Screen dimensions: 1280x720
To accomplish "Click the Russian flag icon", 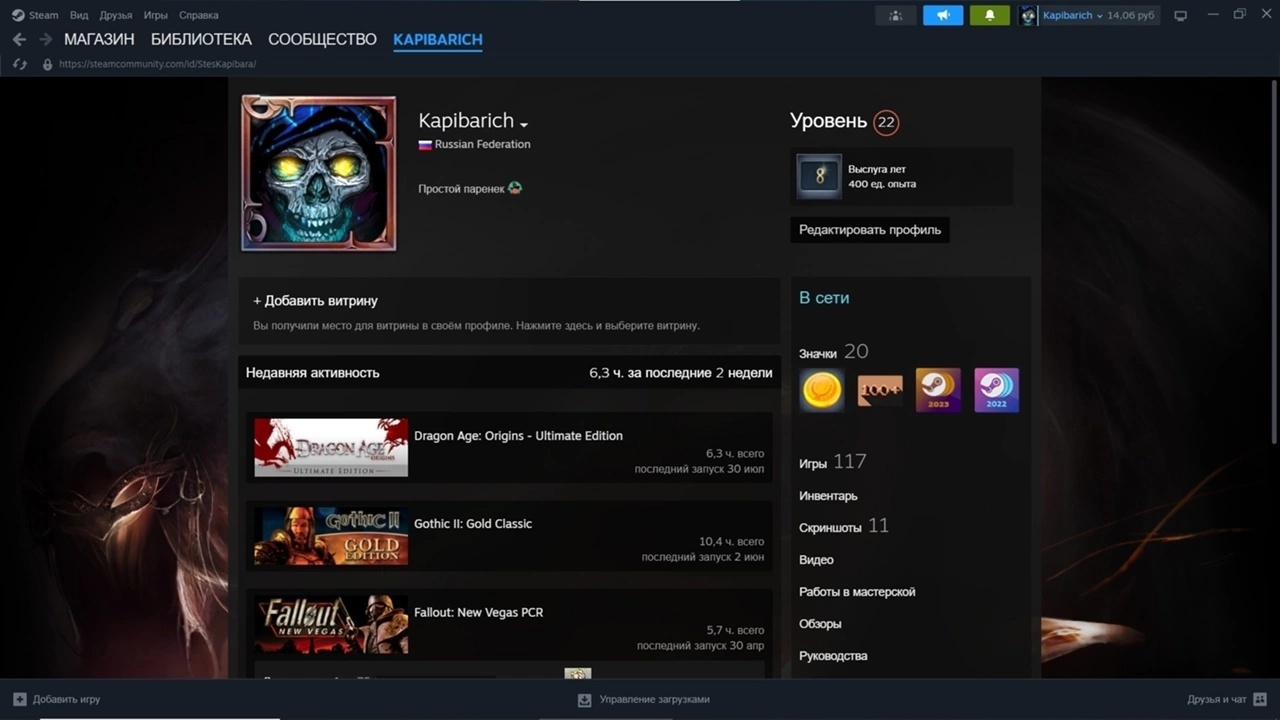I will (425, 144).
